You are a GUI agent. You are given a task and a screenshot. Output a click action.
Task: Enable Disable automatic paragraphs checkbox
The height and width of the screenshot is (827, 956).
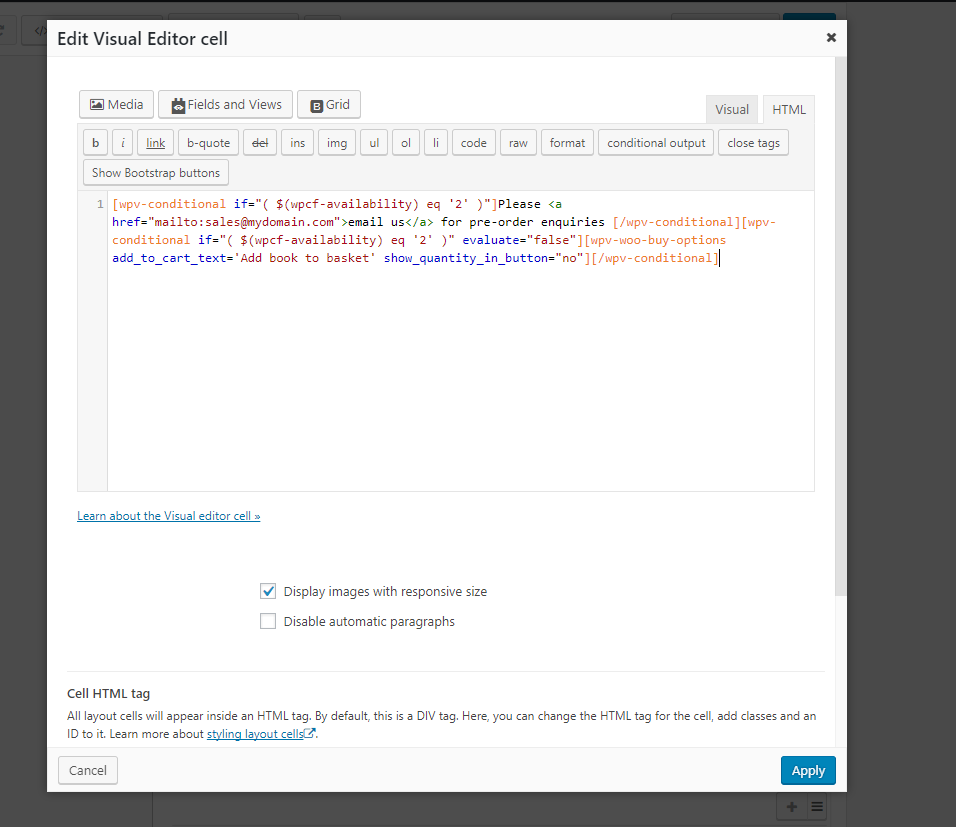tap(268, 621)
